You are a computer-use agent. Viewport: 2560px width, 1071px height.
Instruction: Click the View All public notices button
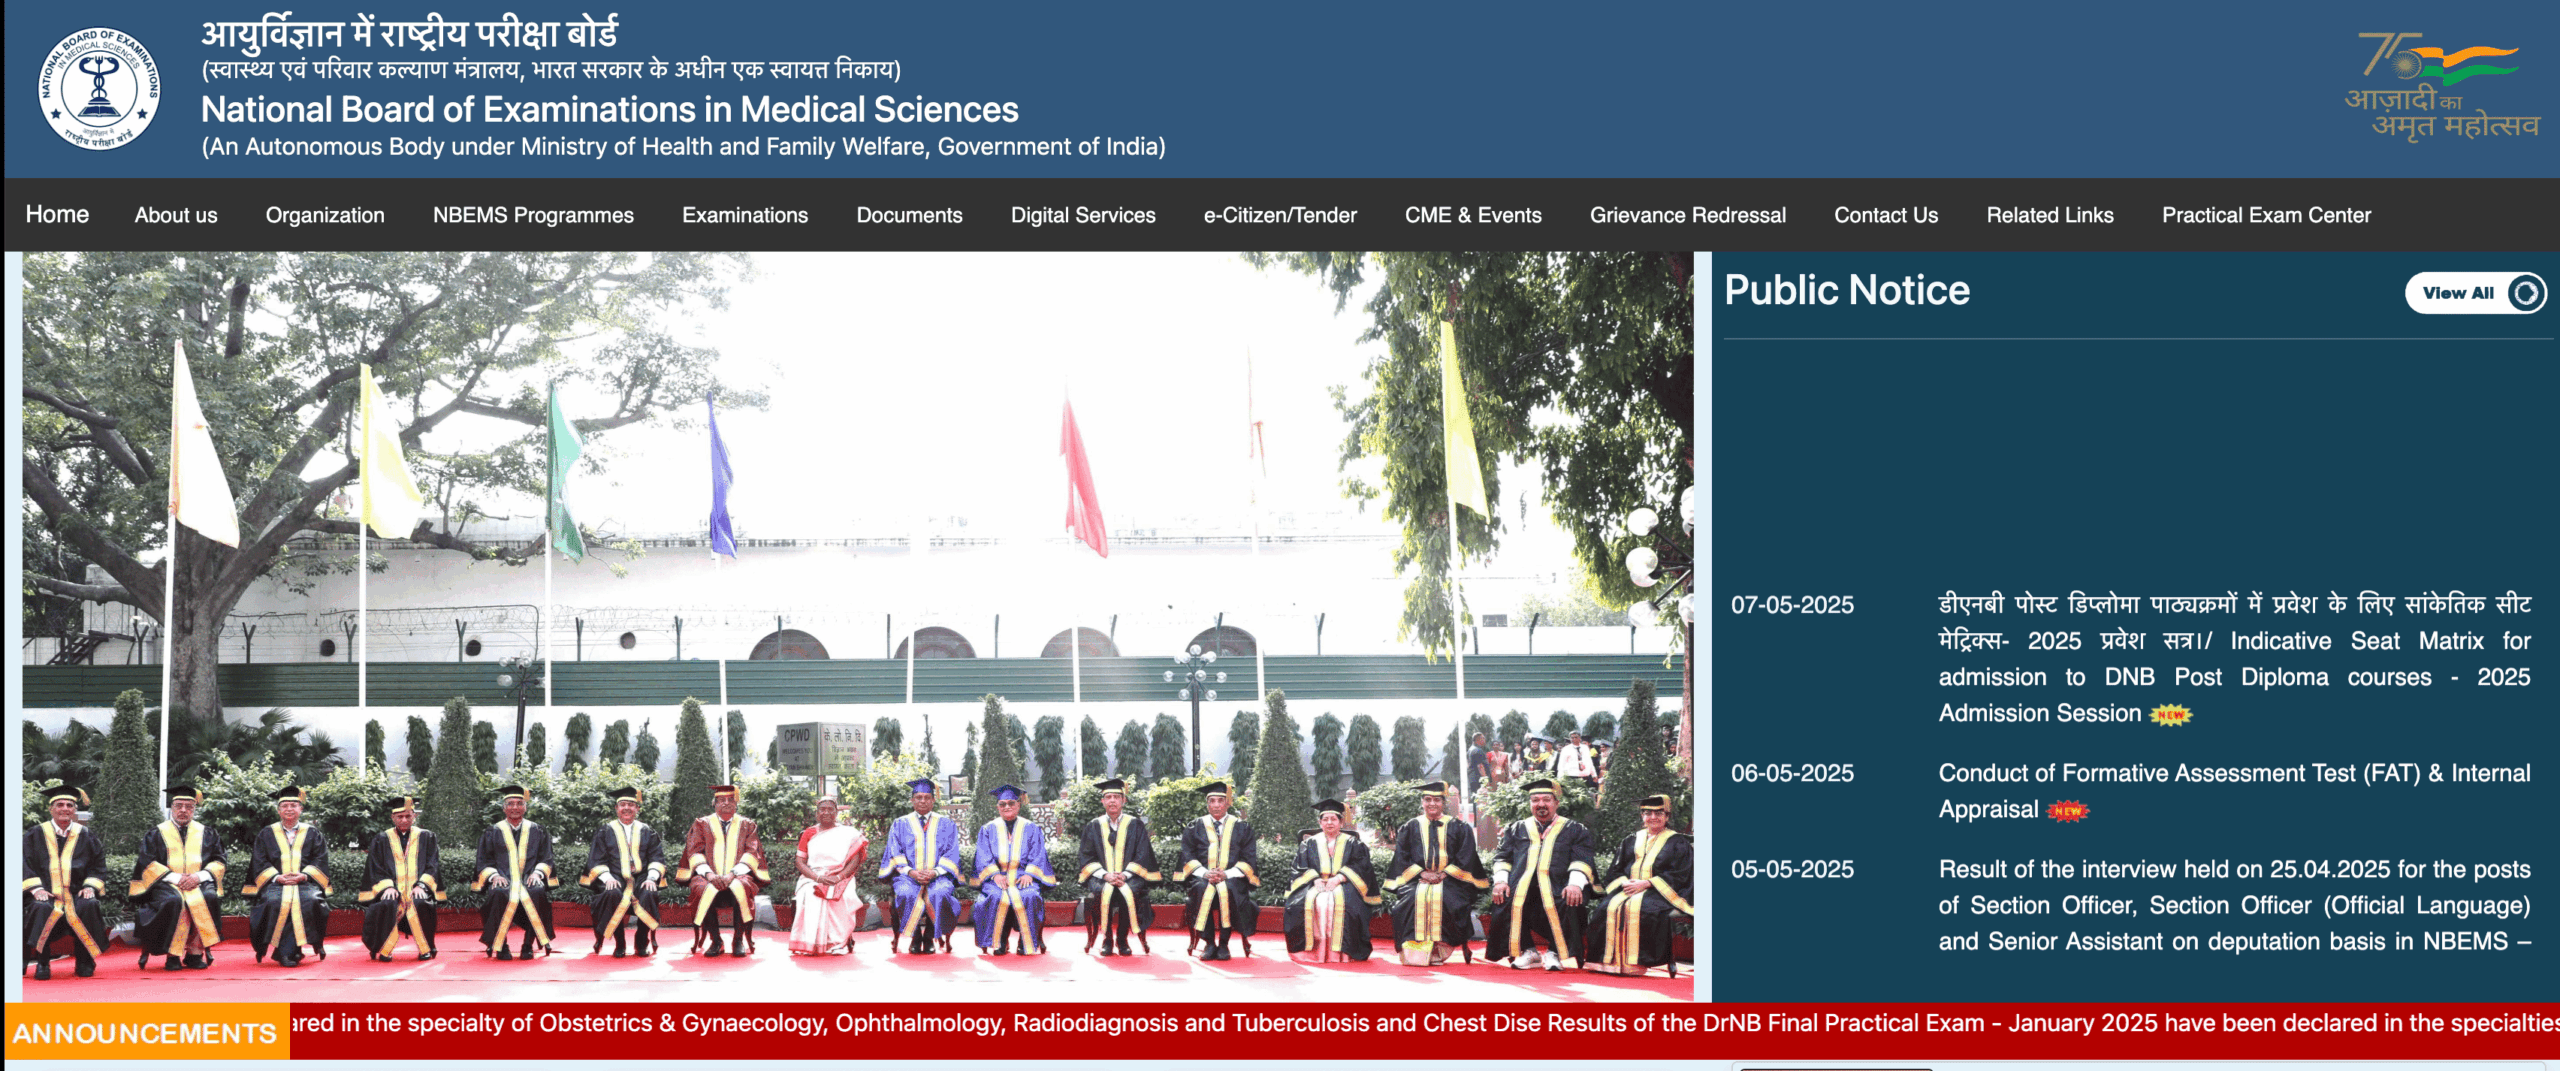(x=2475, y=293)
